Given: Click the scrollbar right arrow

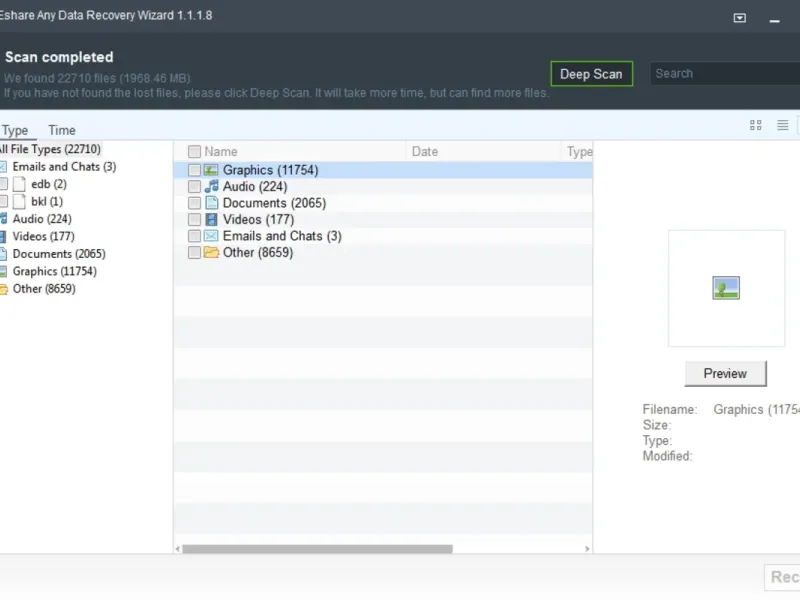Looking at the screenshot, I should (x=587, y=549).
